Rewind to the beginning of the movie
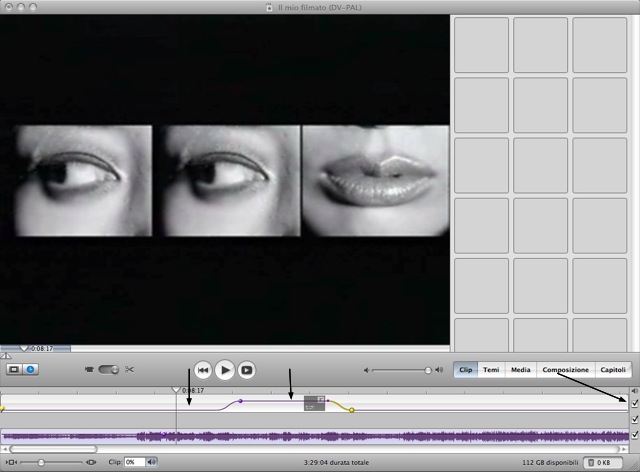This screenshot has height=472, width=640. click(203, 370)
